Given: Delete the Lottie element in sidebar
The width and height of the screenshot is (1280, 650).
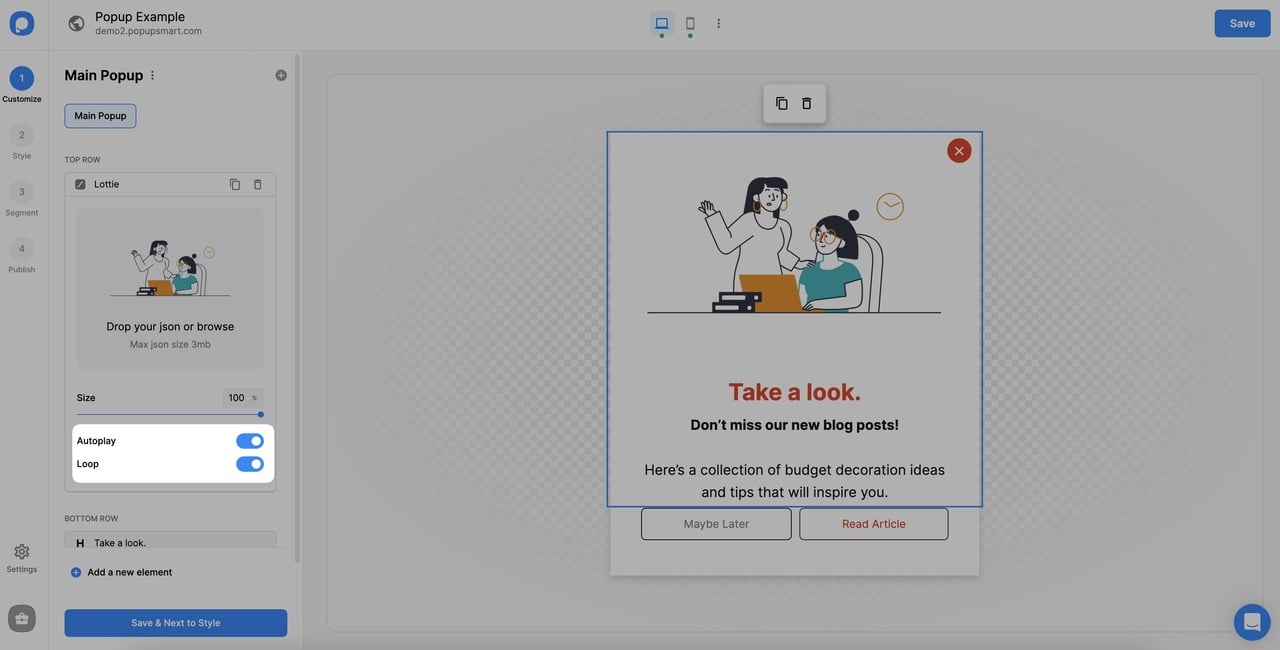Looking at the screenshot, I should (257, 184).
